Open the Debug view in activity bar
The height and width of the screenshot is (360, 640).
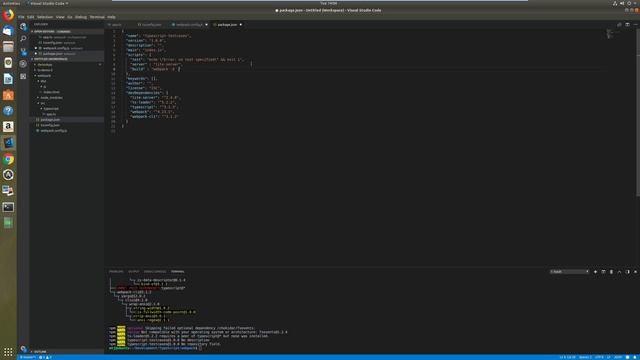23,64
